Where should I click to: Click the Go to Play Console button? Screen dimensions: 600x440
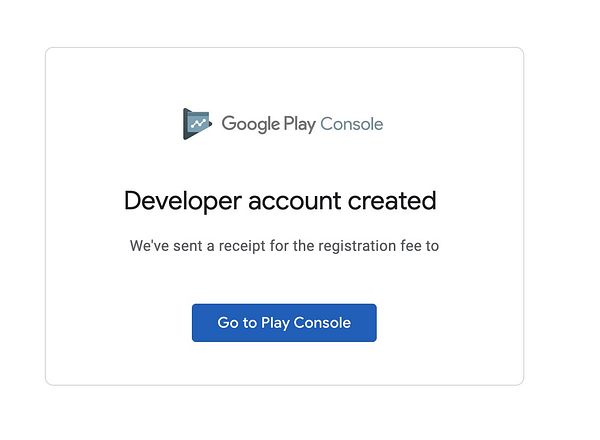point(284,323)
